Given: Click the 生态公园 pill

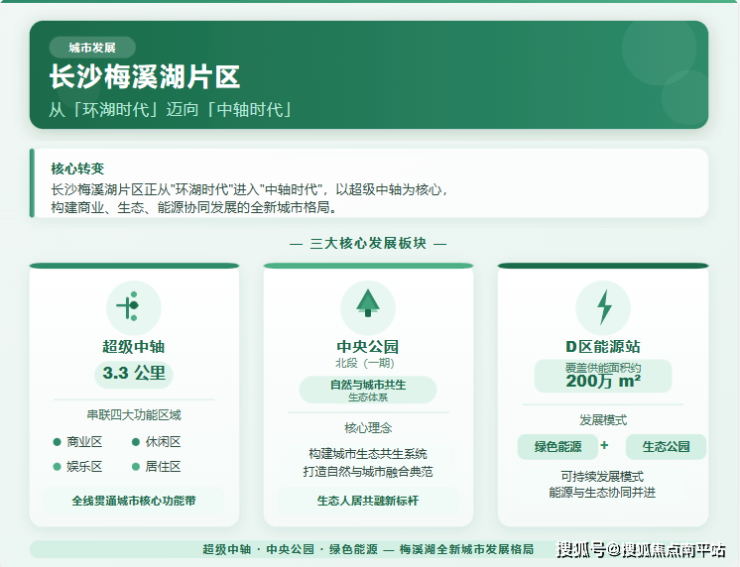Looking at the screenshot, I should [666, 447].
